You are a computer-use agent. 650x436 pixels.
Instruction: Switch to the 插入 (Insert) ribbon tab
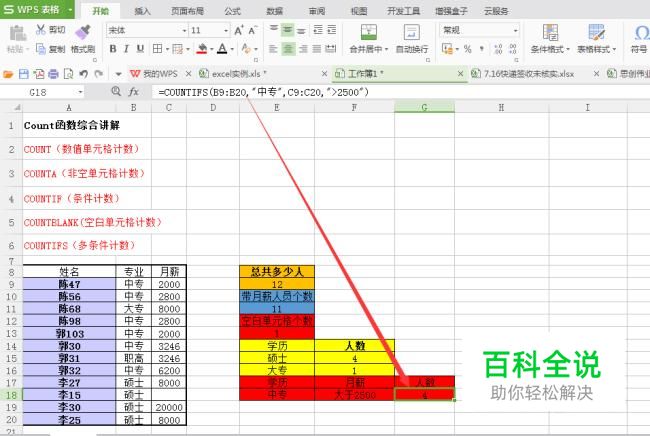coord(142,11)
